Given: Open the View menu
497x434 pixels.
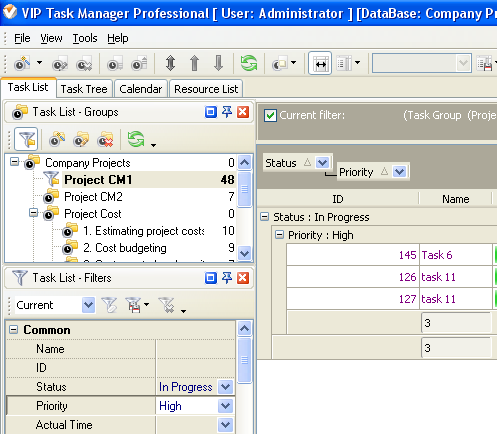Looking at the screenshot, I should tap(51, 38).
